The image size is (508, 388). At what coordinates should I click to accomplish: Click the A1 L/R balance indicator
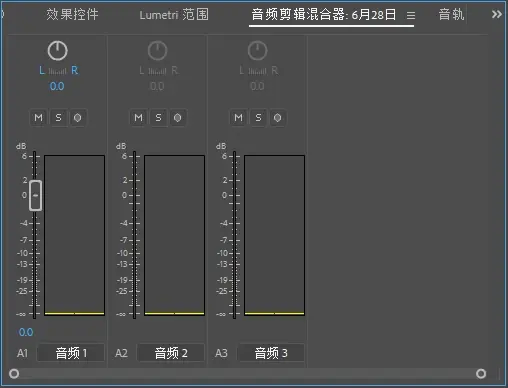tap(58, 71)
